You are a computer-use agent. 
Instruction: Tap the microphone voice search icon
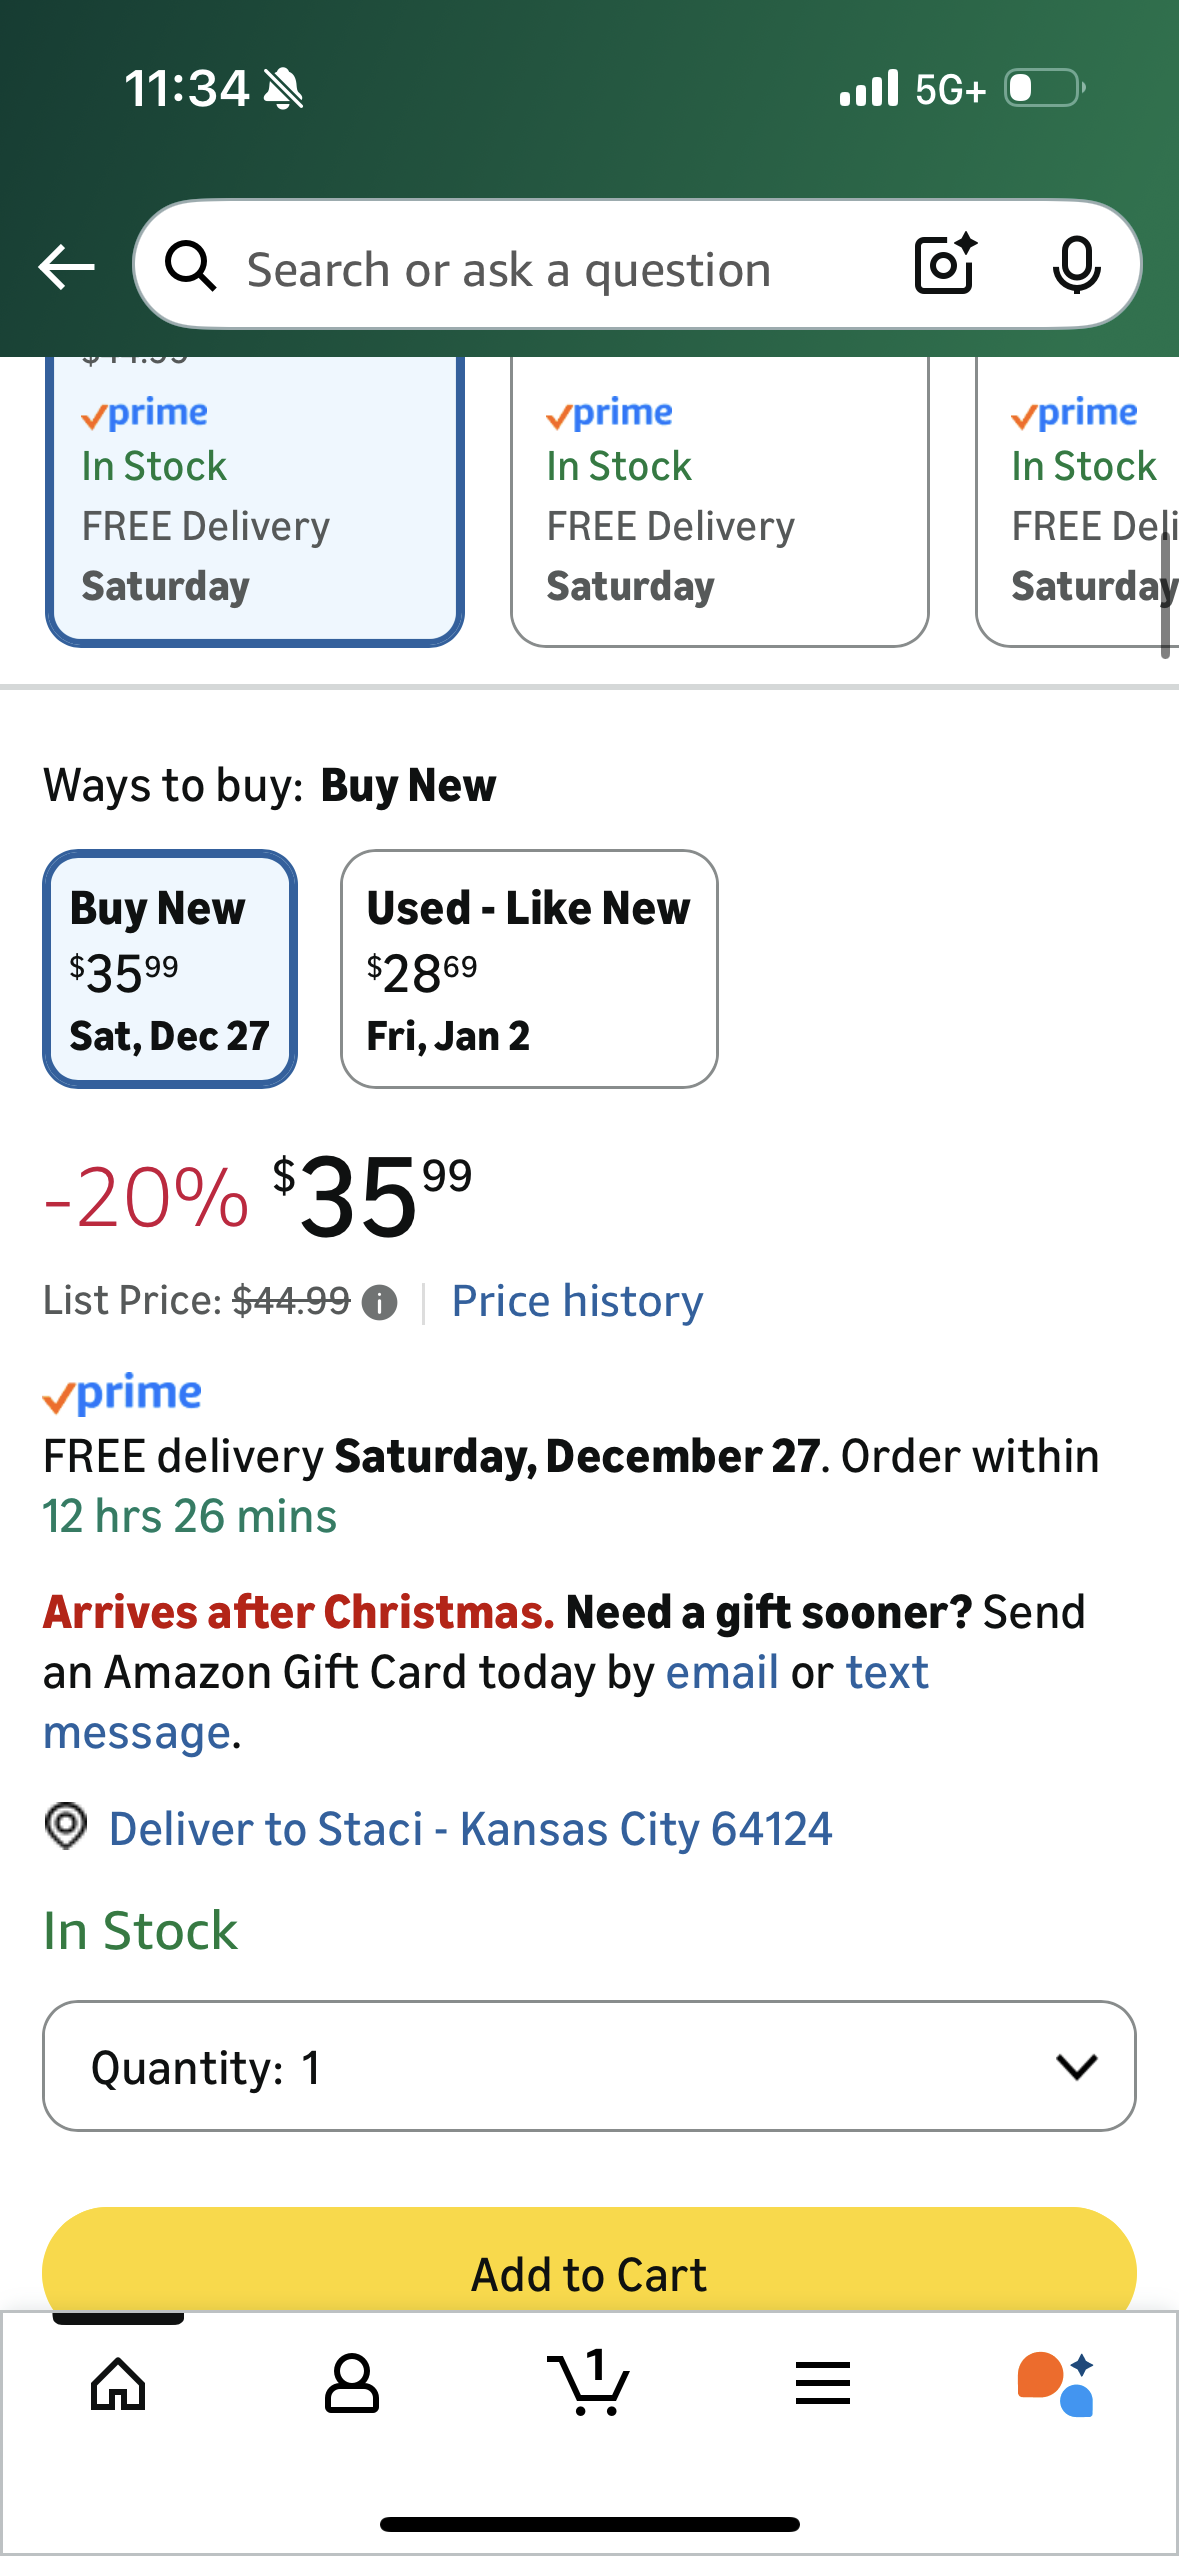coord(1076,265)
